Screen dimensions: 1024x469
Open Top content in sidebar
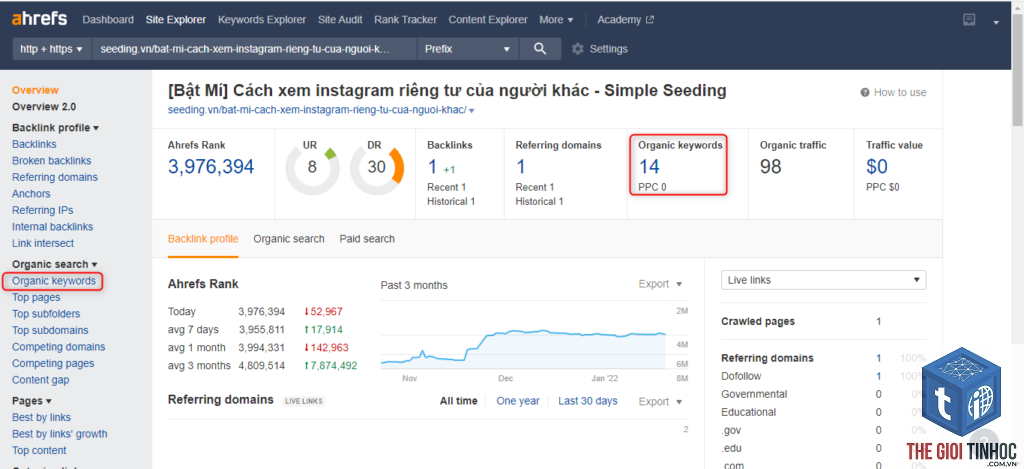[x=39, y=450]
